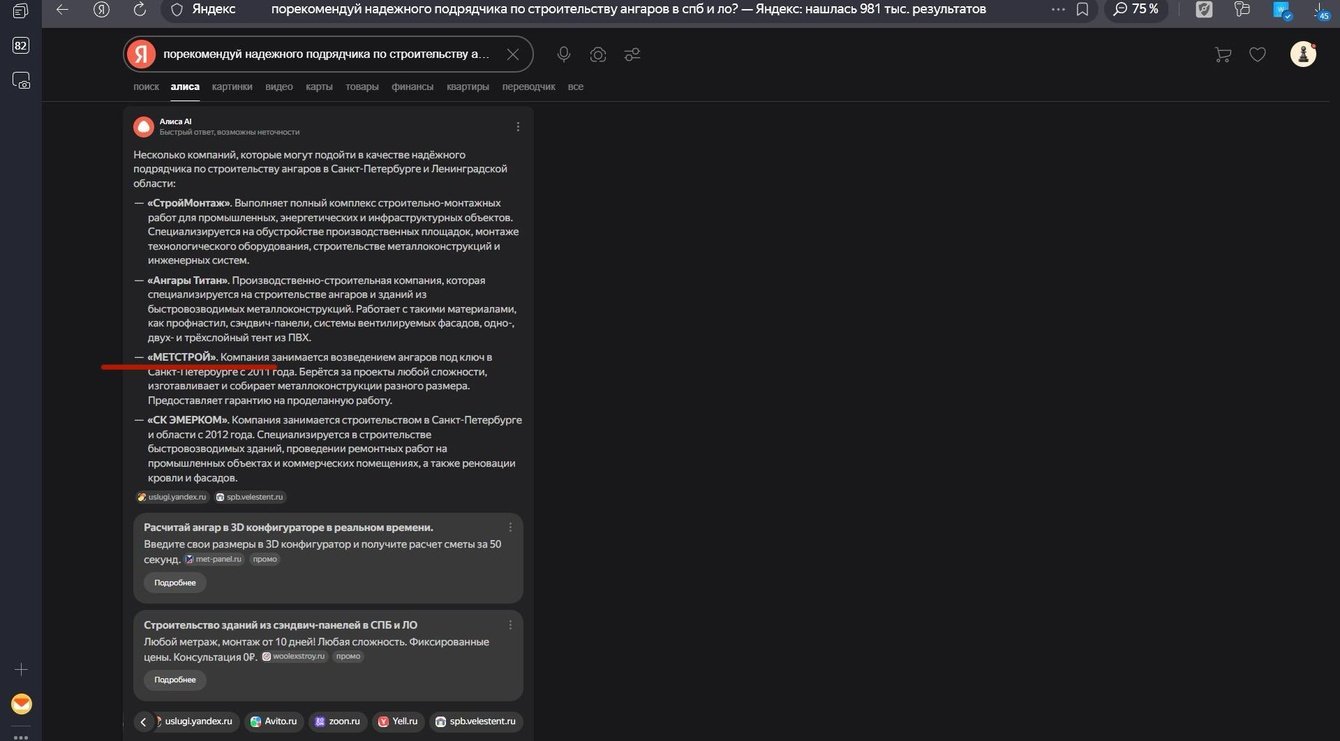Click the browser address bar text

click(628, 9)
